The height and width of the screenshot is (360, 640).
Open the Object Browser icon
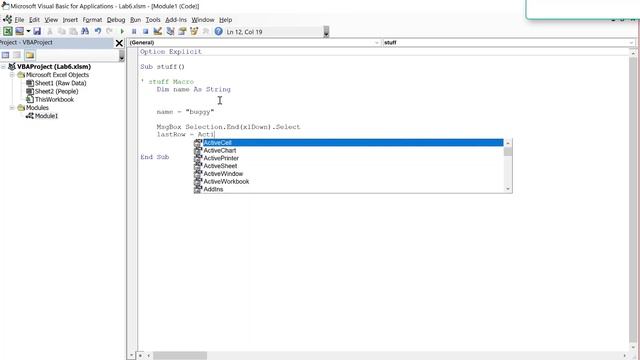194,31
